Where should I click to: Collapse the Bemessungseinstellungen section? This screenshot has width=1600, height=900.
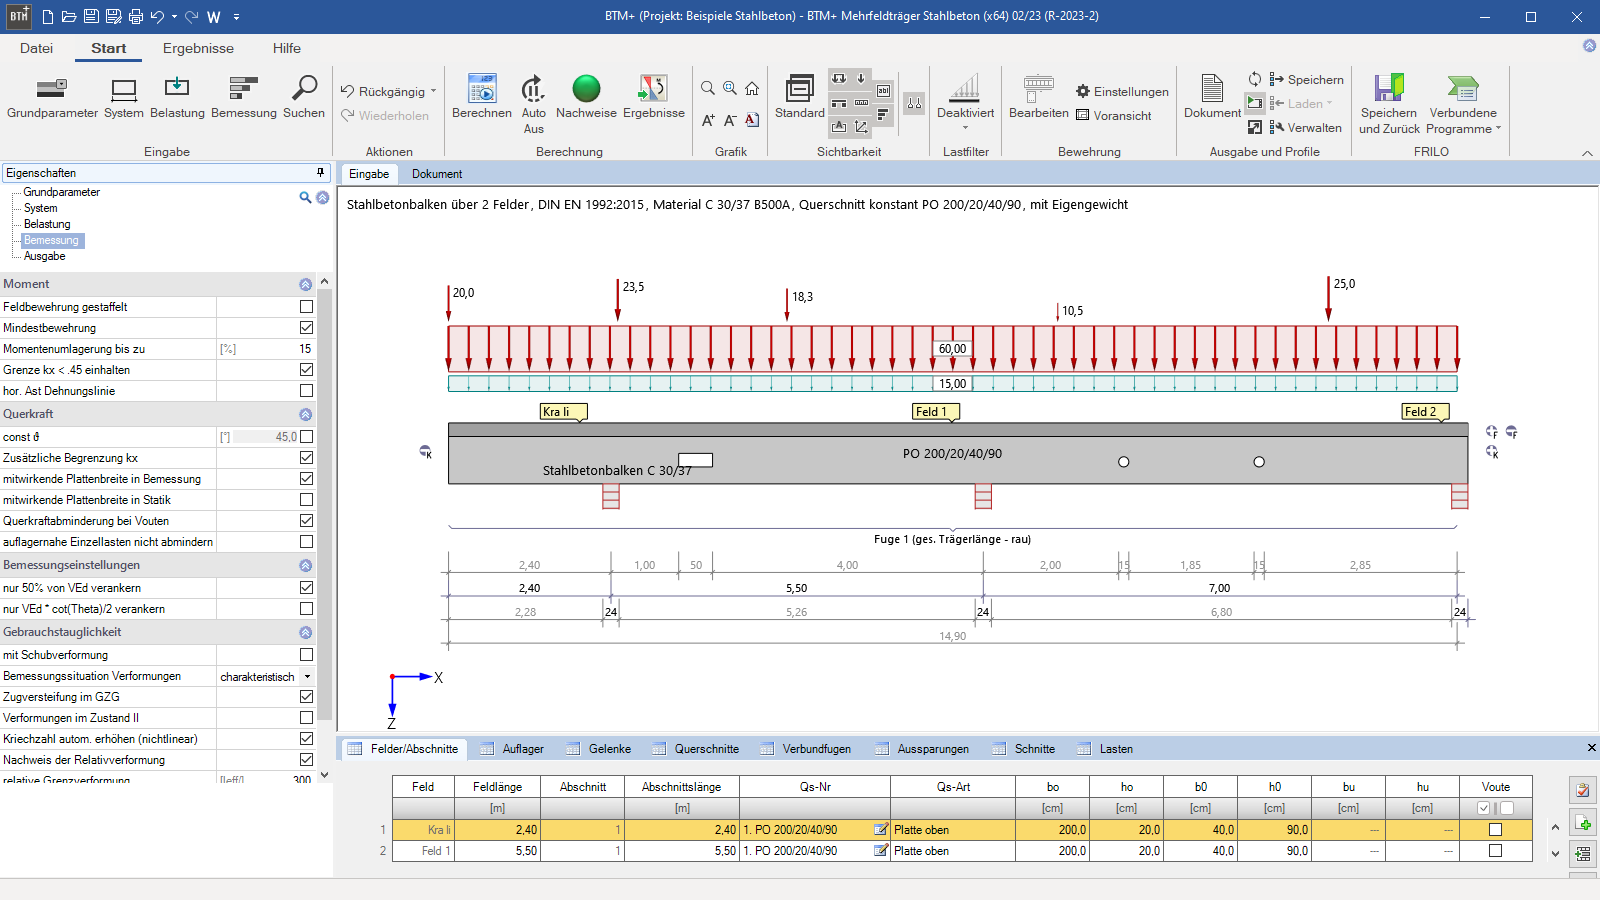click(306, 566)
